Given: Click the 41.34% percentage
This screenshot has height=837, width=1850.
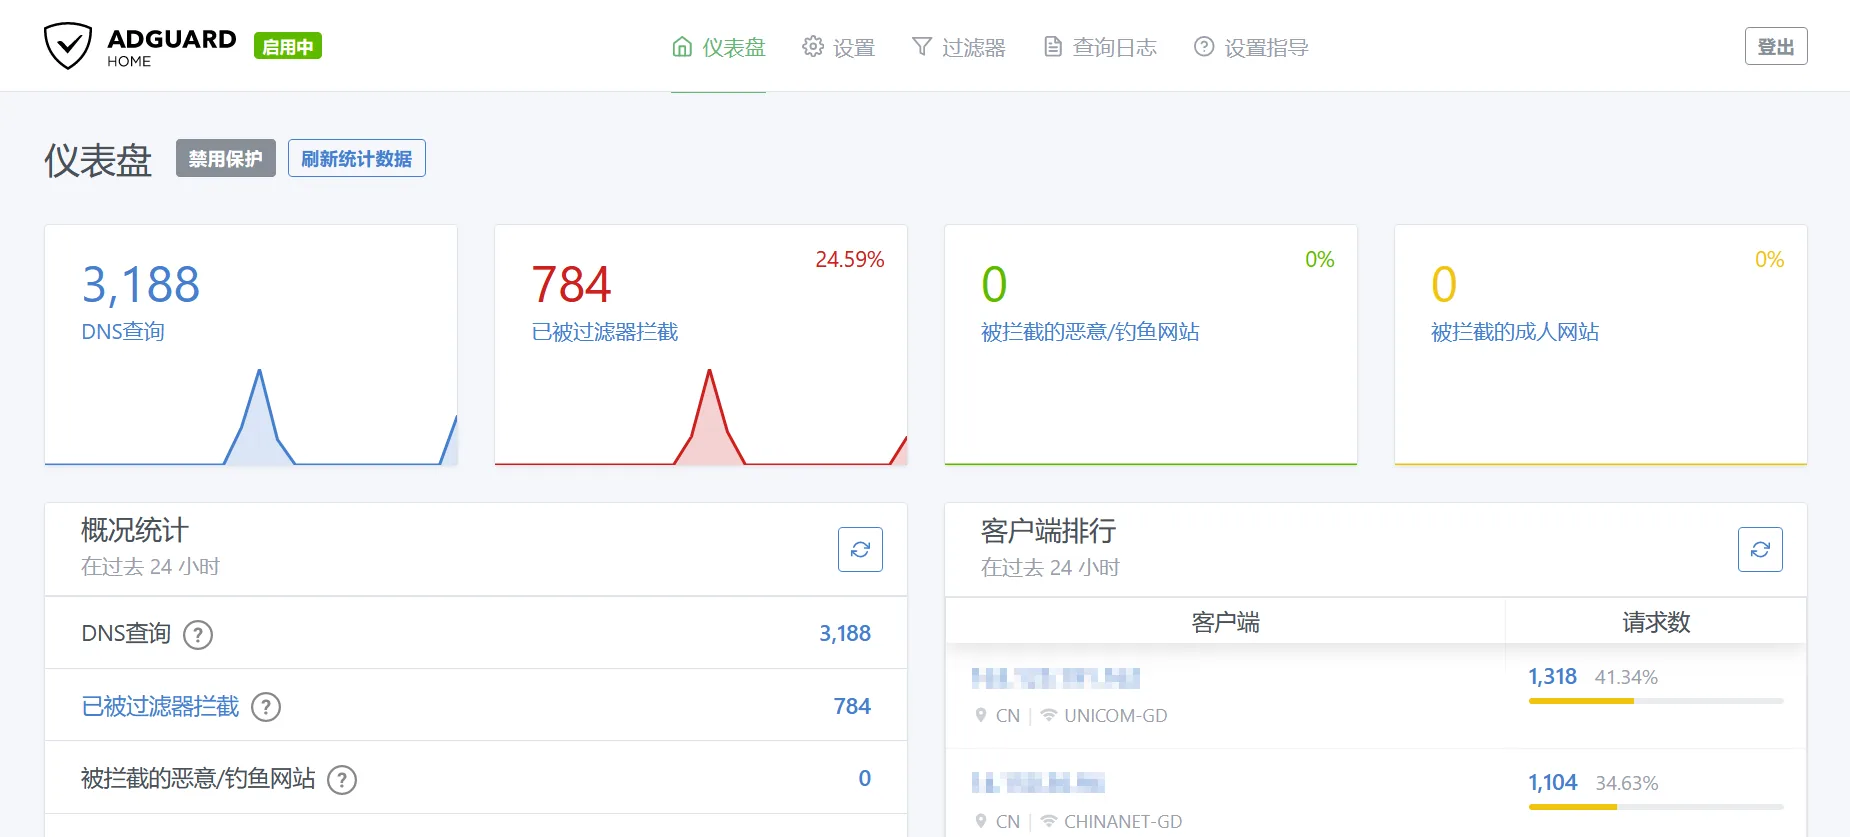Looking at the screenshot, I should pyautogui.click(x=1626, y=678).
